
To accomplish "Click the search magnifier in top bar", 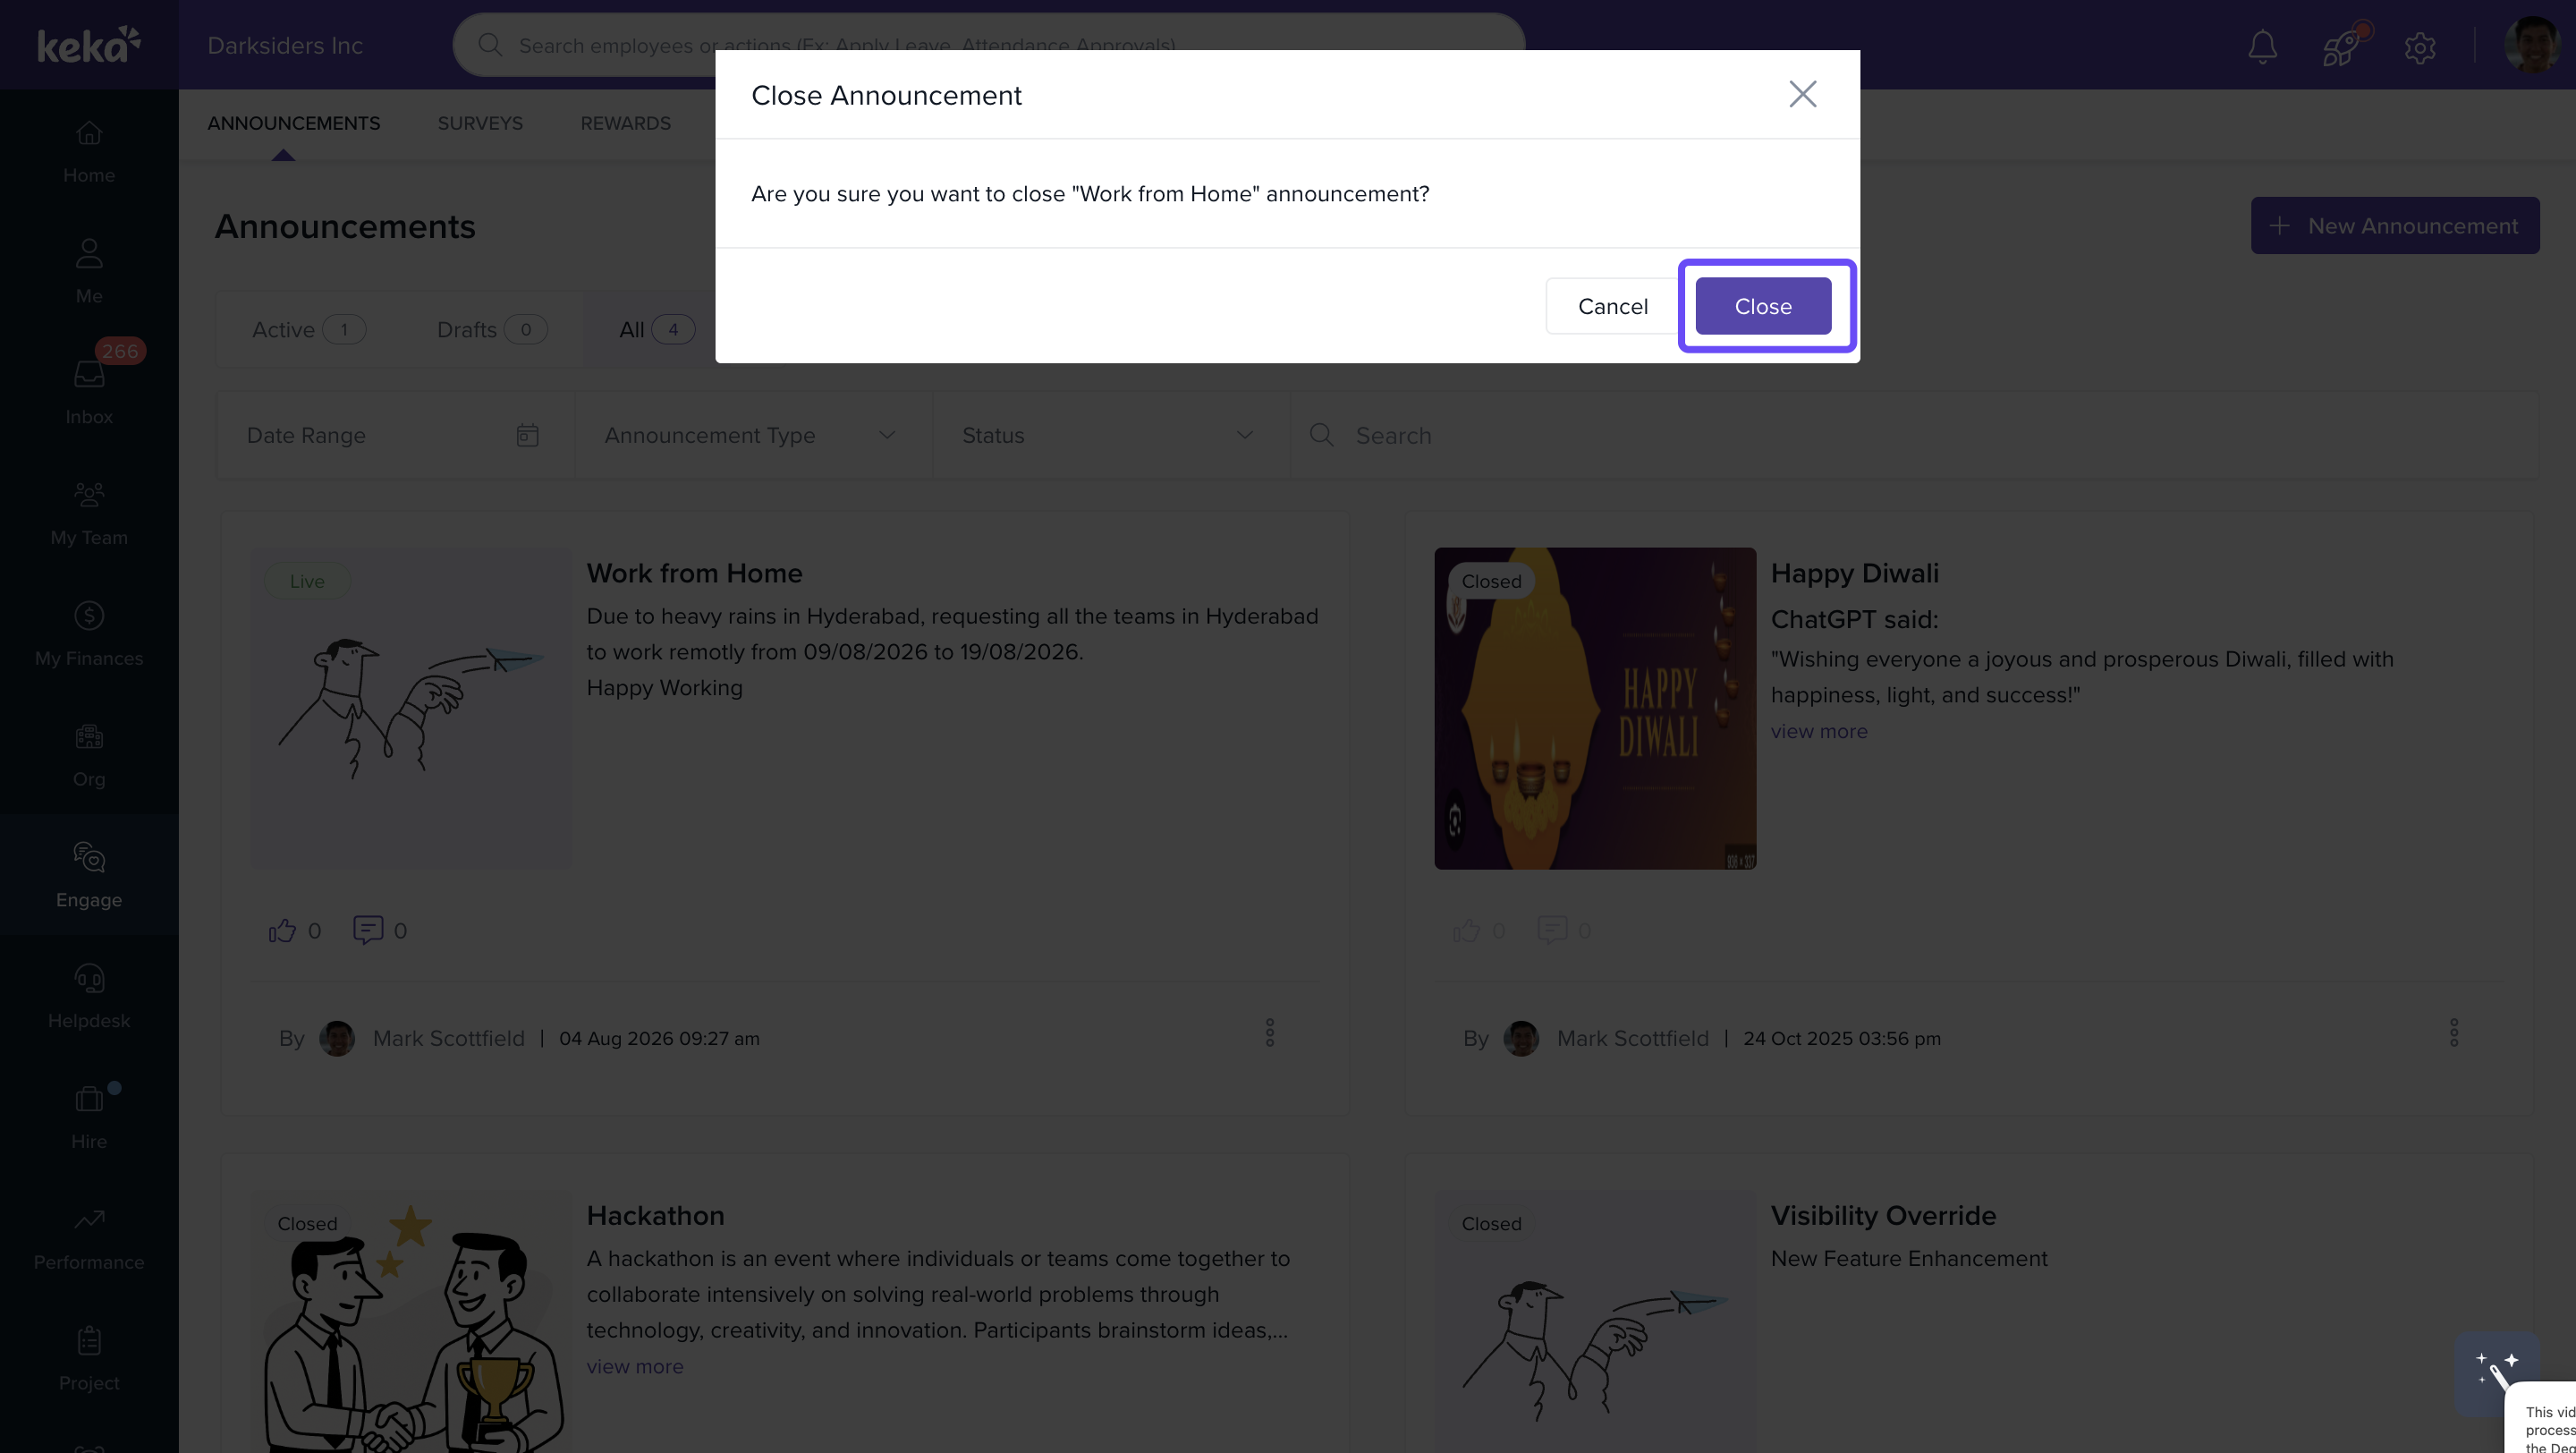I will [x=490, y=45].
